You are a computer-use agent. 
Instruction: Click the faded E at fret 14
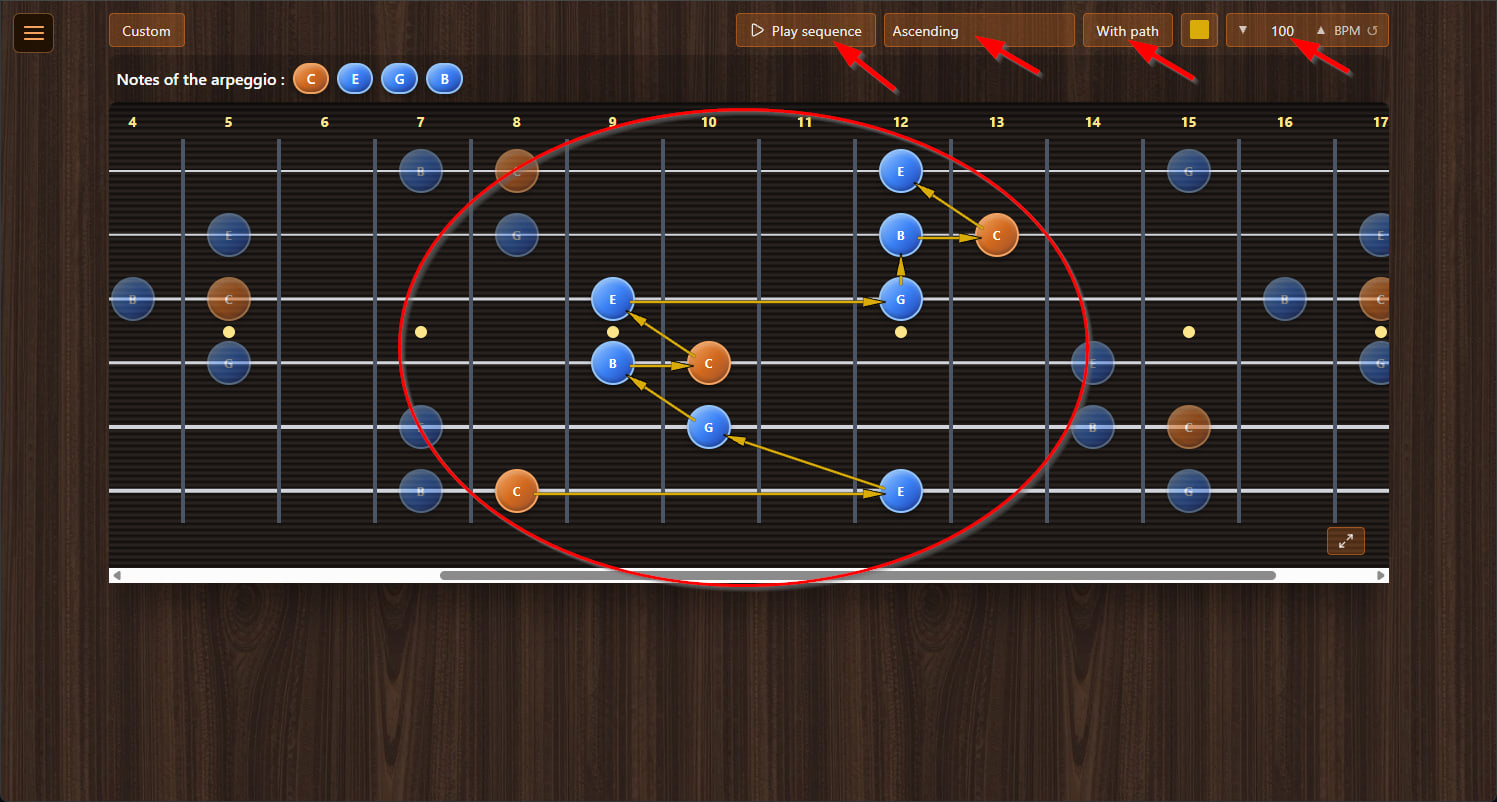pos(1093,363)
